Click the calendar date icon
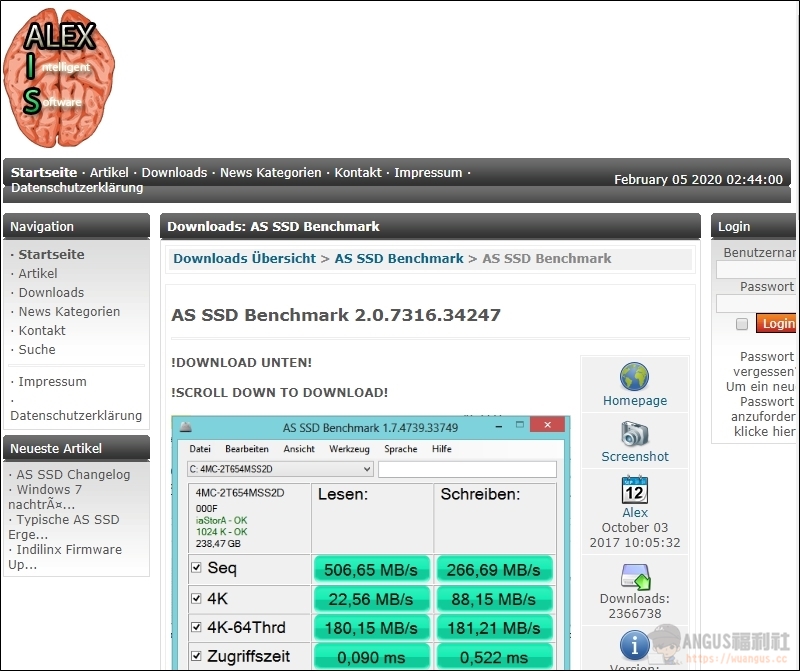This screenshot has width=800, height=671. [634, 490]
